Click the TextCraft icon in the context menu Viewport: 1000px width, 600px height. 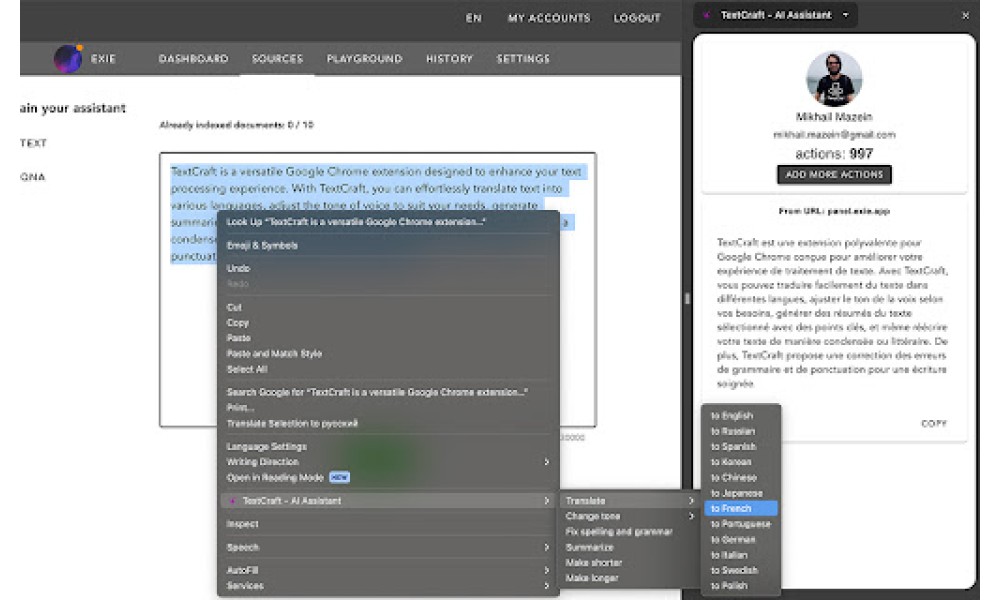click(232, 501)
